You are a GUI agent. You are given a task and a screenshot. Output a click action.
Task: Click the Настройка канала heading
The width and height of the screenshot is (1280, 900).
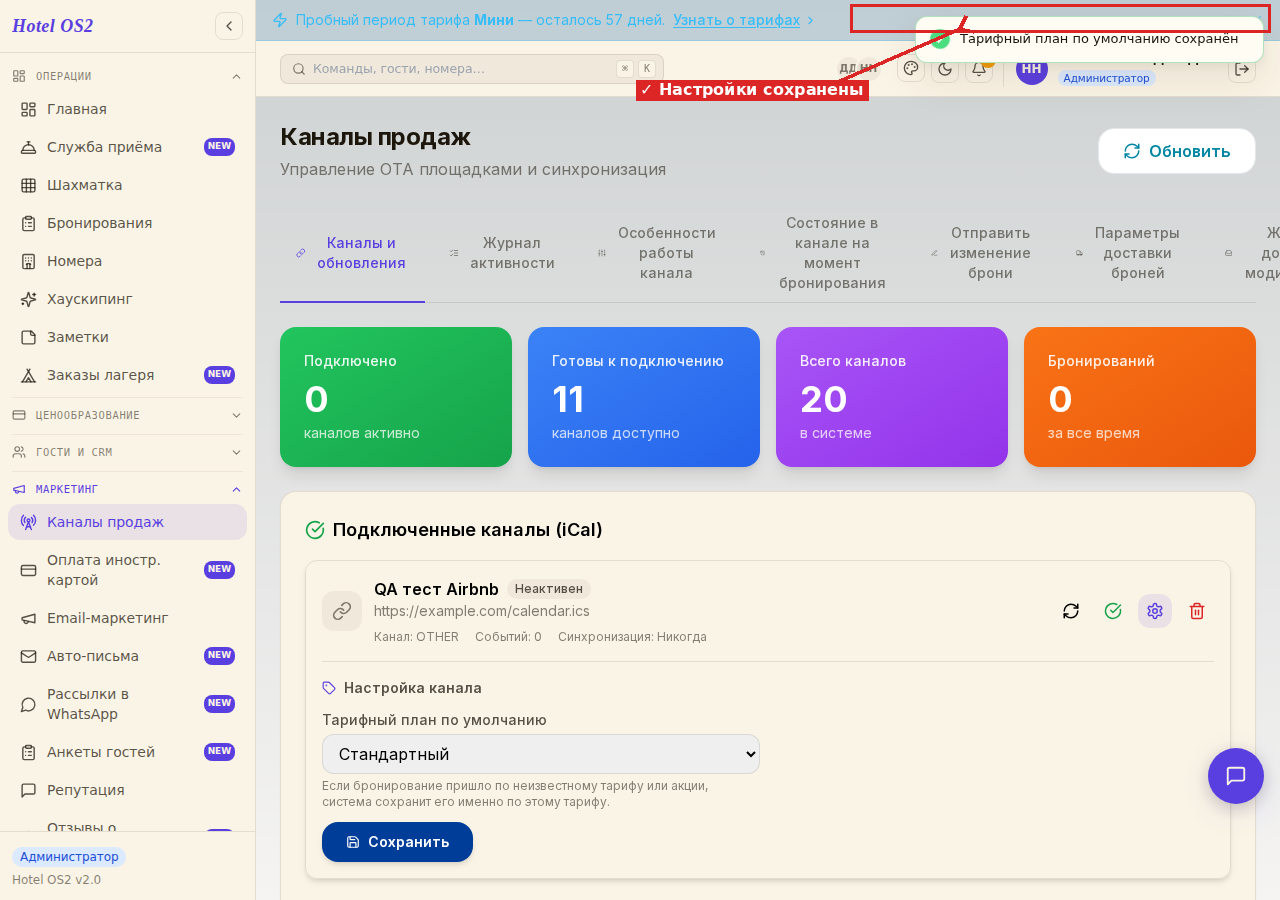click(x=412, y=688)
